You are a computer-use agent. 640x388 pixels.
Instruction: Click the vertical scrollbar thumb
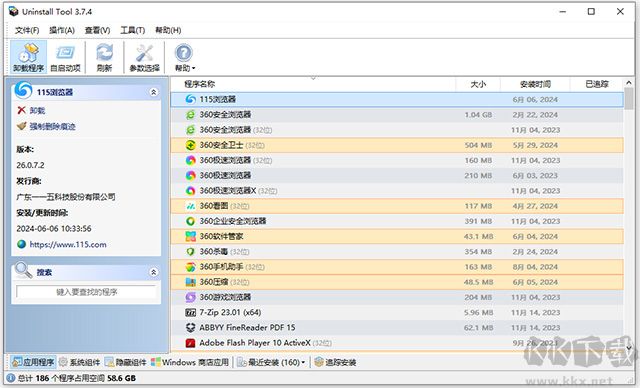tap(629, 98)
